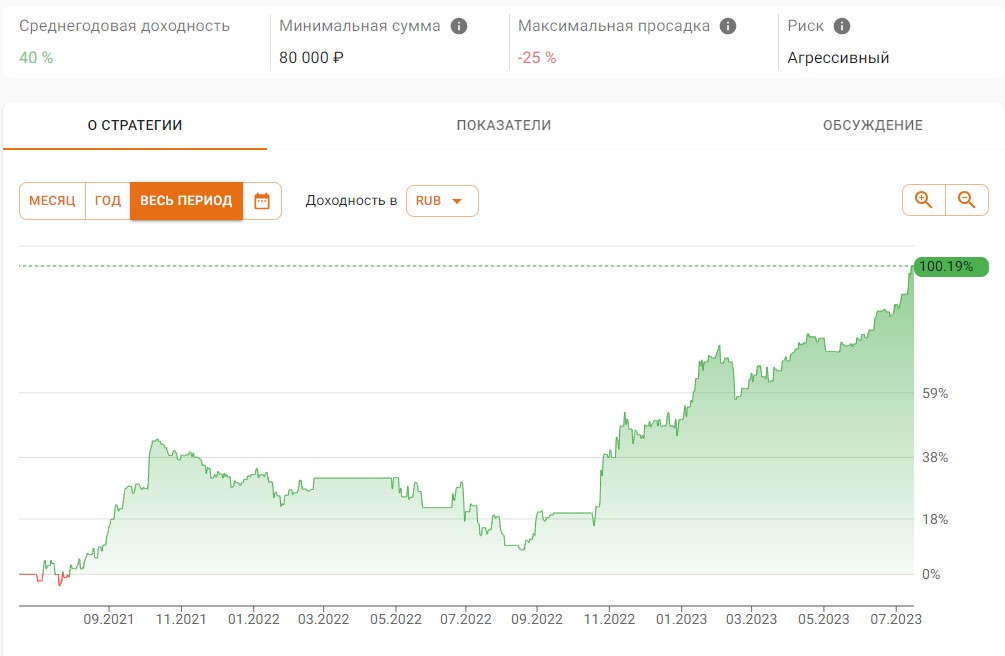Click the 07.2023 axis date

(x=896, y=619)
